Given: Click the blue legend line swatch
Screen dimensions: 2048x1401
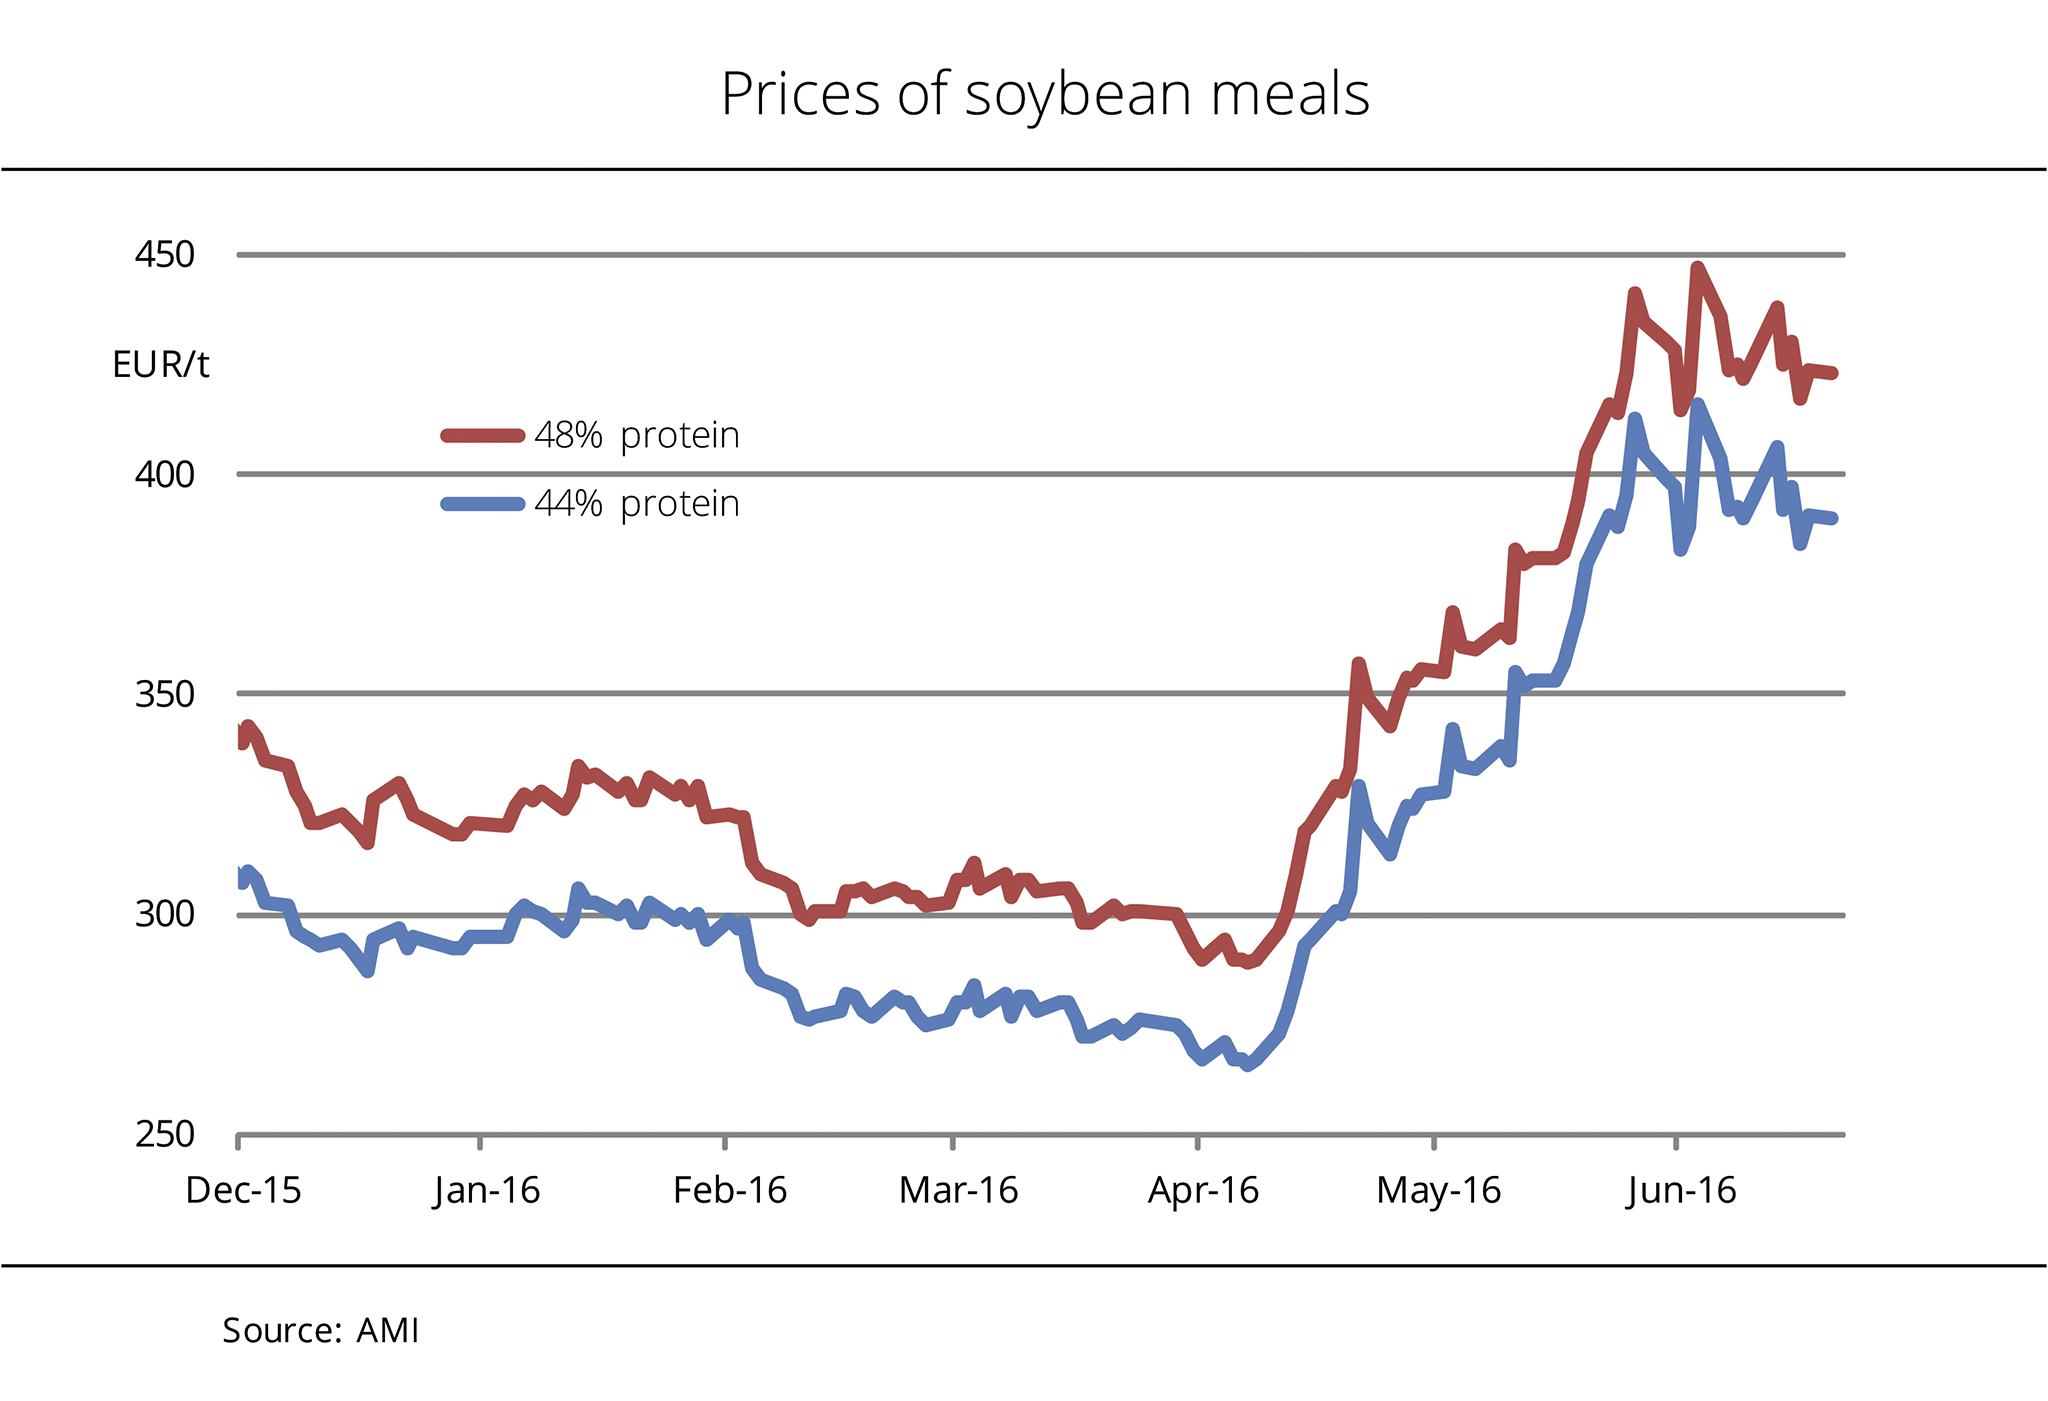Looking at the screenshot, I should pyautogui.click(x=483, y=504).
